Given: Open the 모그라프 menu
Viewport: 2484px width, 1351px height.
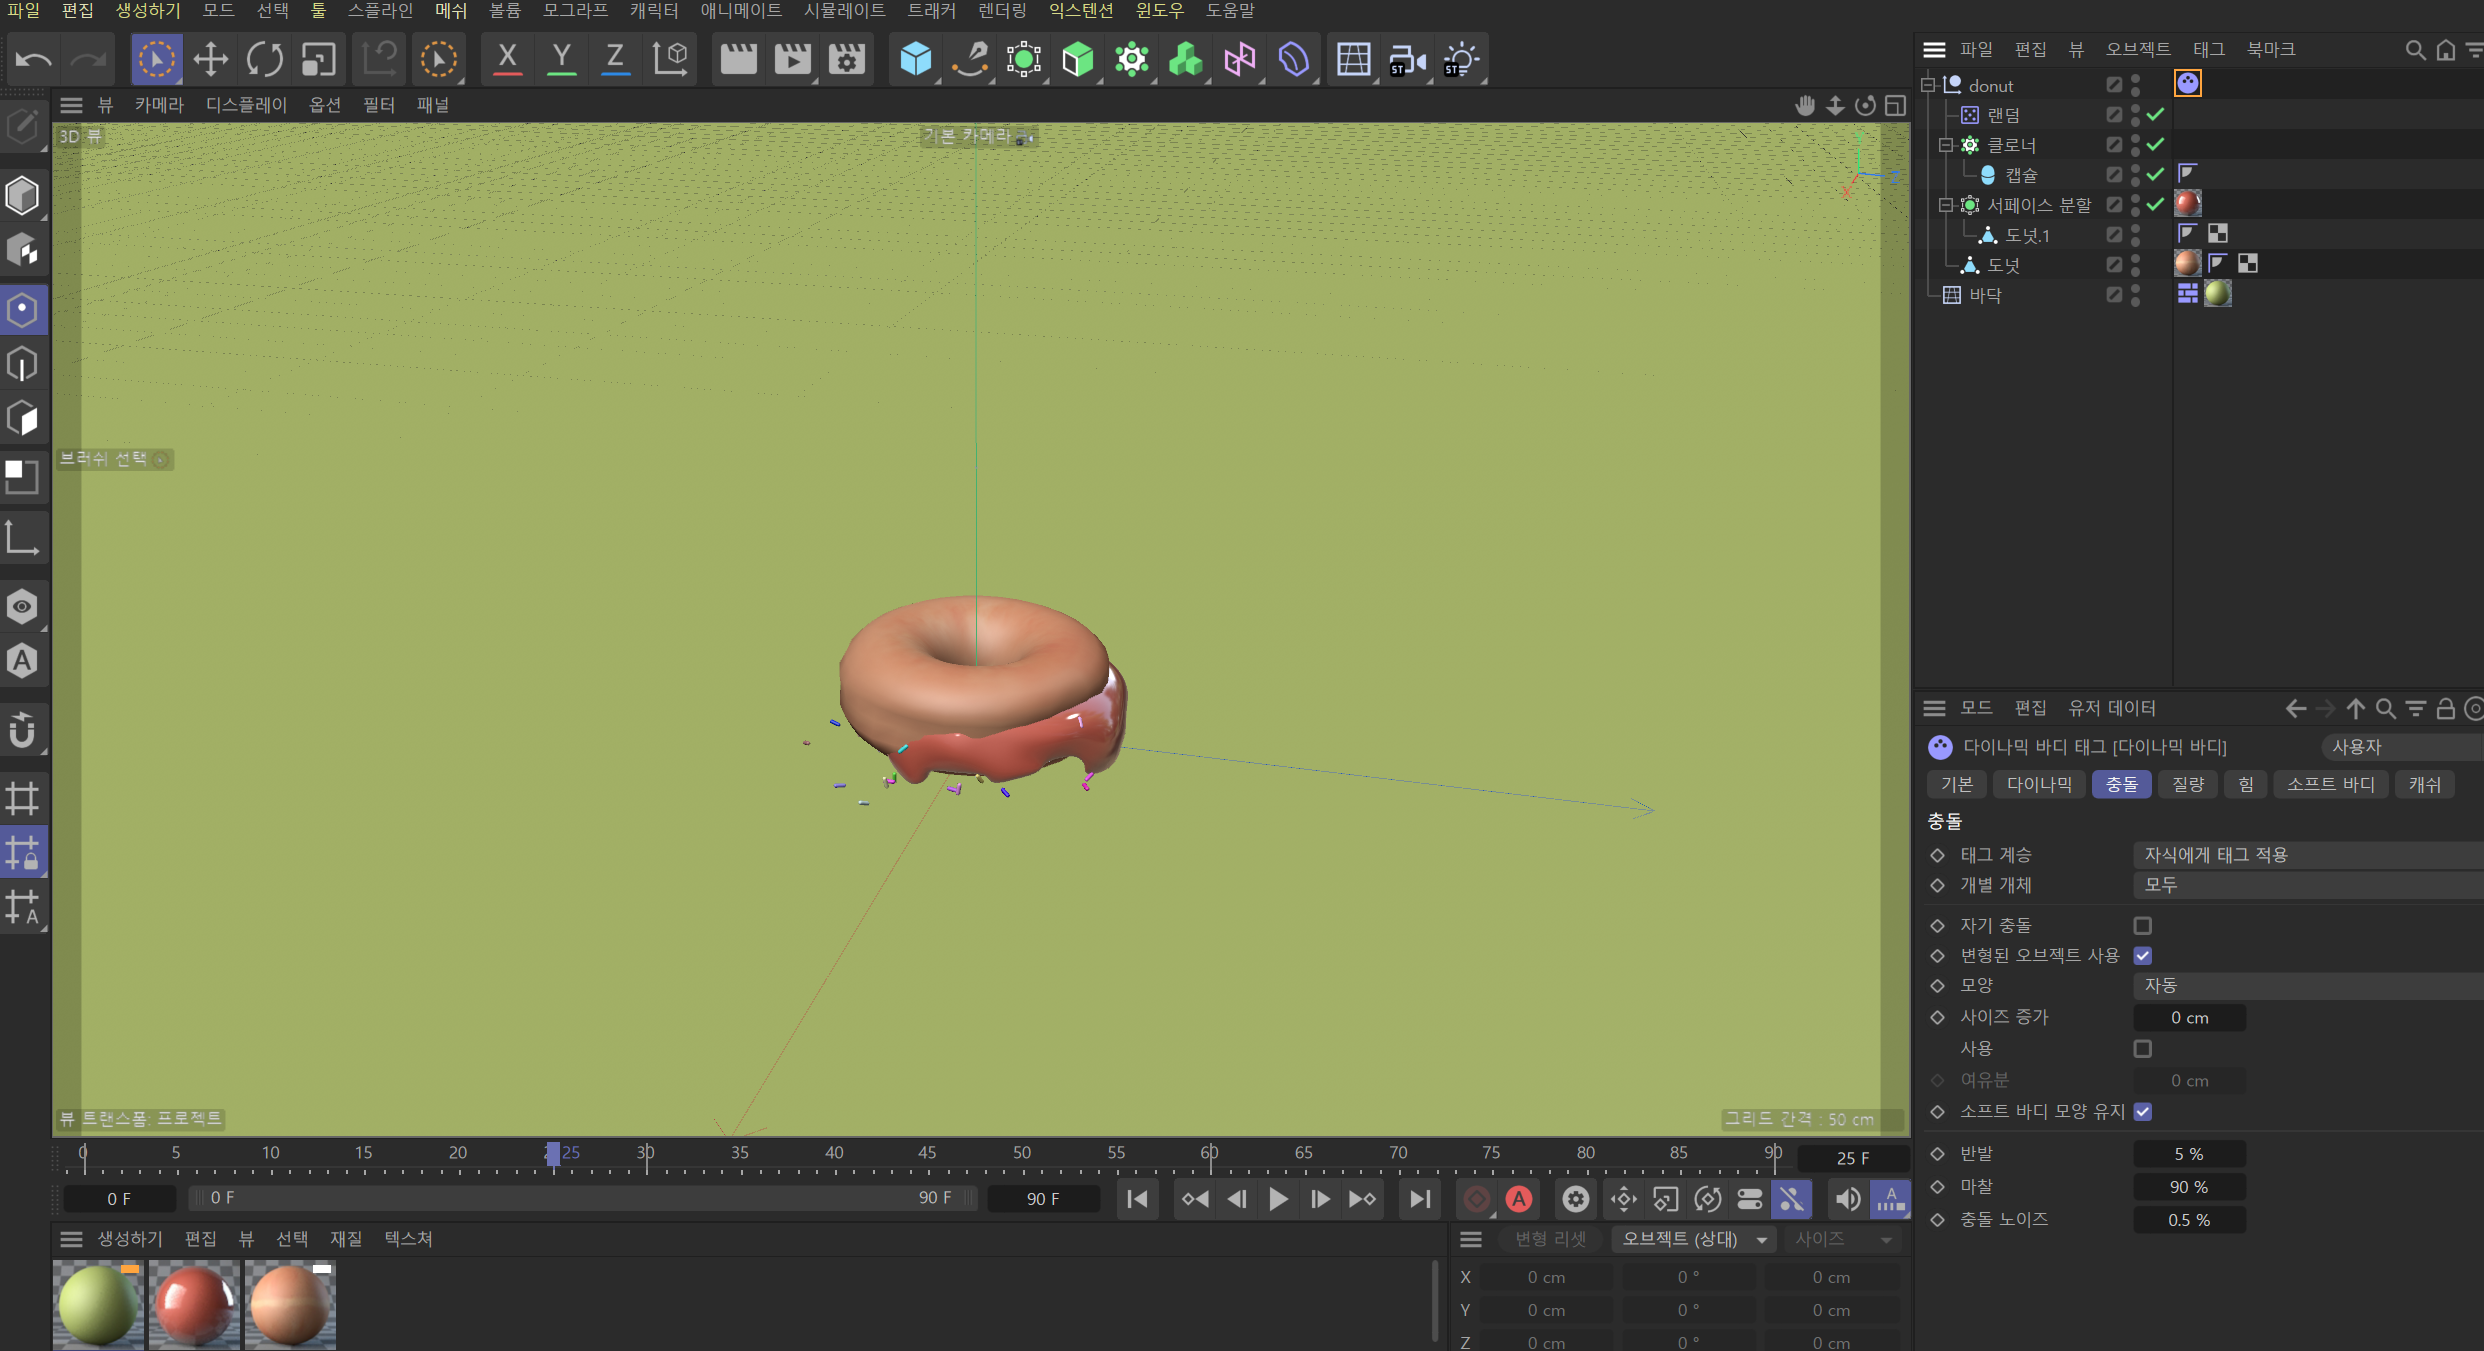Looking at the screenshot, I should coord(575,11).
